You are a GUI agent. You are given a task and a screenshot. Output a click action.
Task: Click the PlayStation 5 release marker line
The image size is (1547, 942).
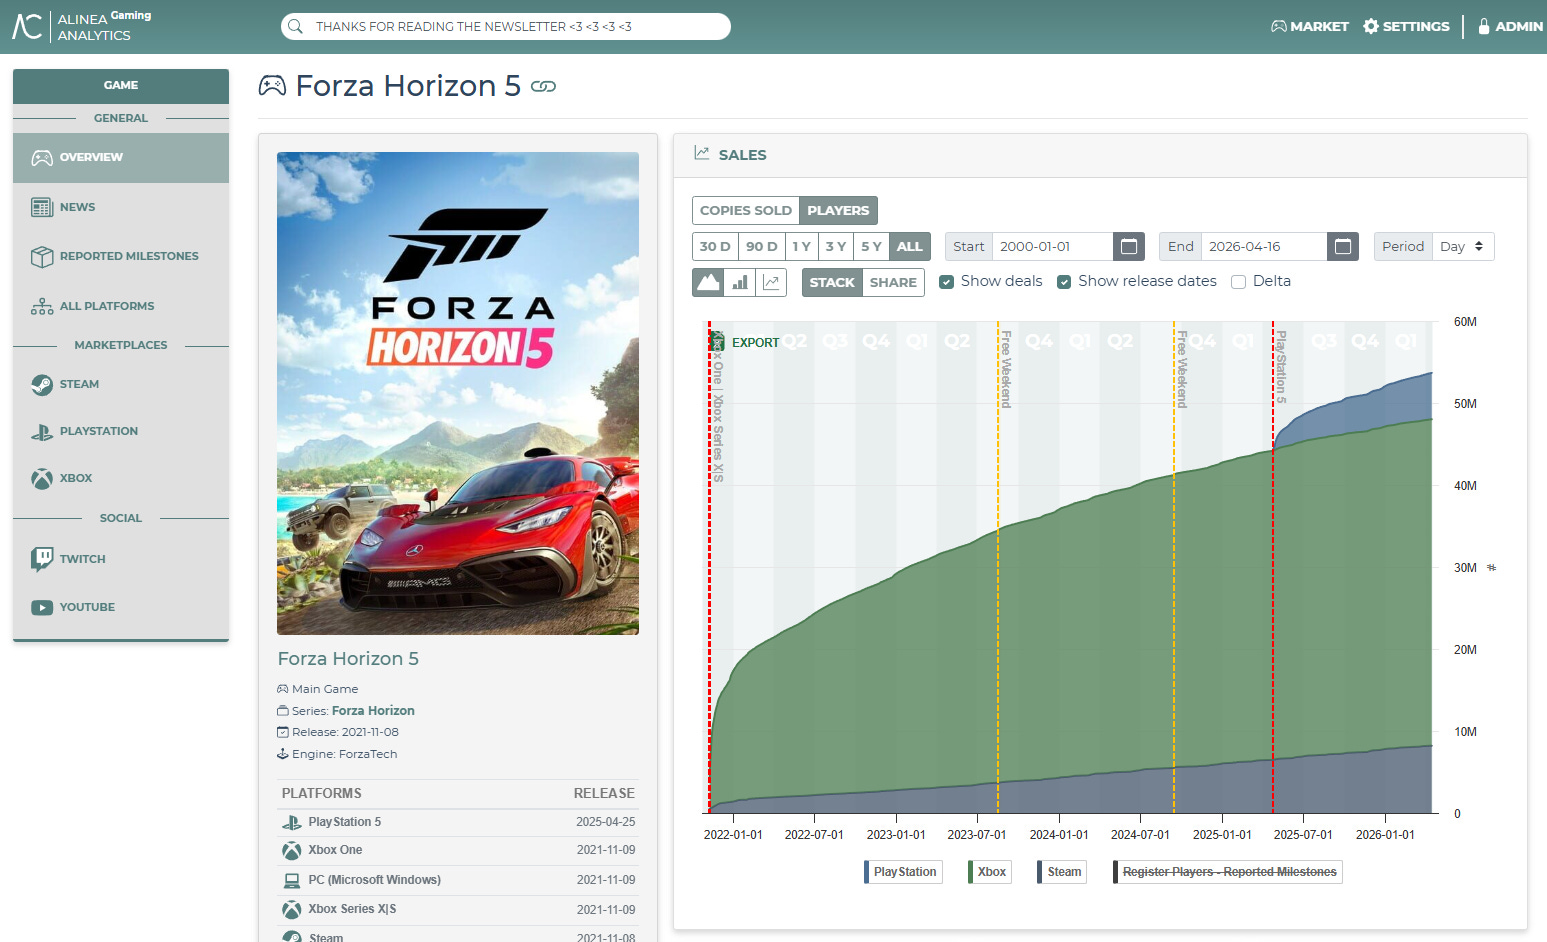coord(1273,567)
